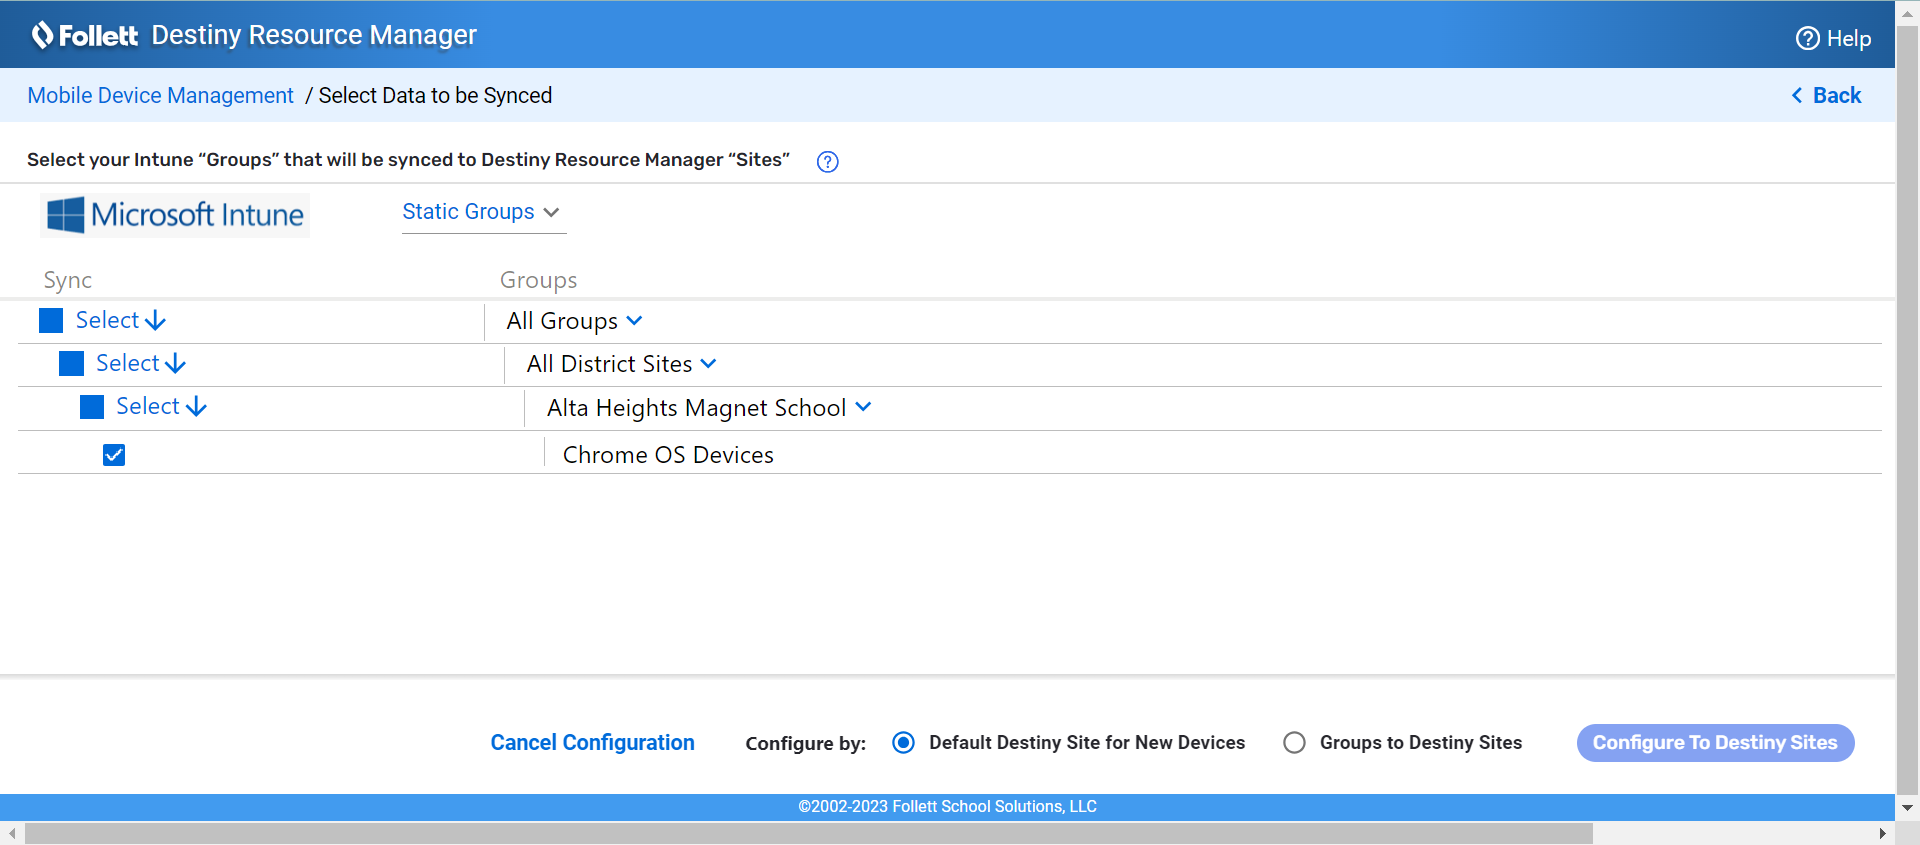Collapse Alta Heights Magnet School chevron
Screen dimensions: 1920x845
[863, 407]
